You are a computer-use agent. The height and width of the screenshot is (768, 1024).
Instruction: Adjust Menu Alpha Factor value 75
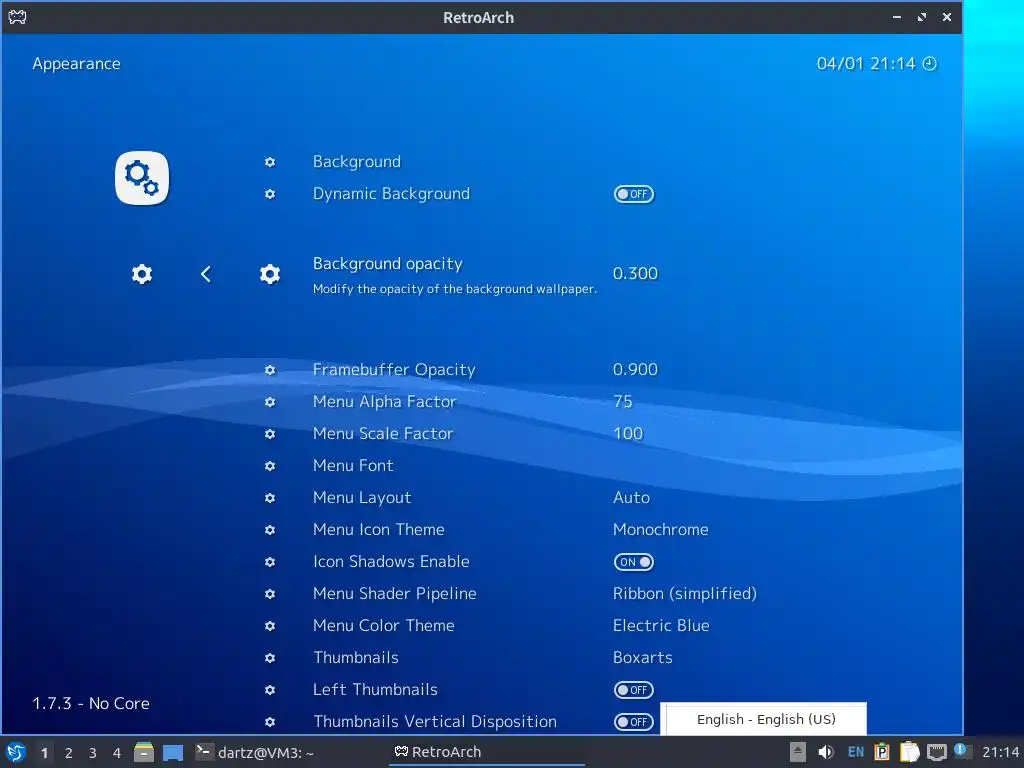623,402
